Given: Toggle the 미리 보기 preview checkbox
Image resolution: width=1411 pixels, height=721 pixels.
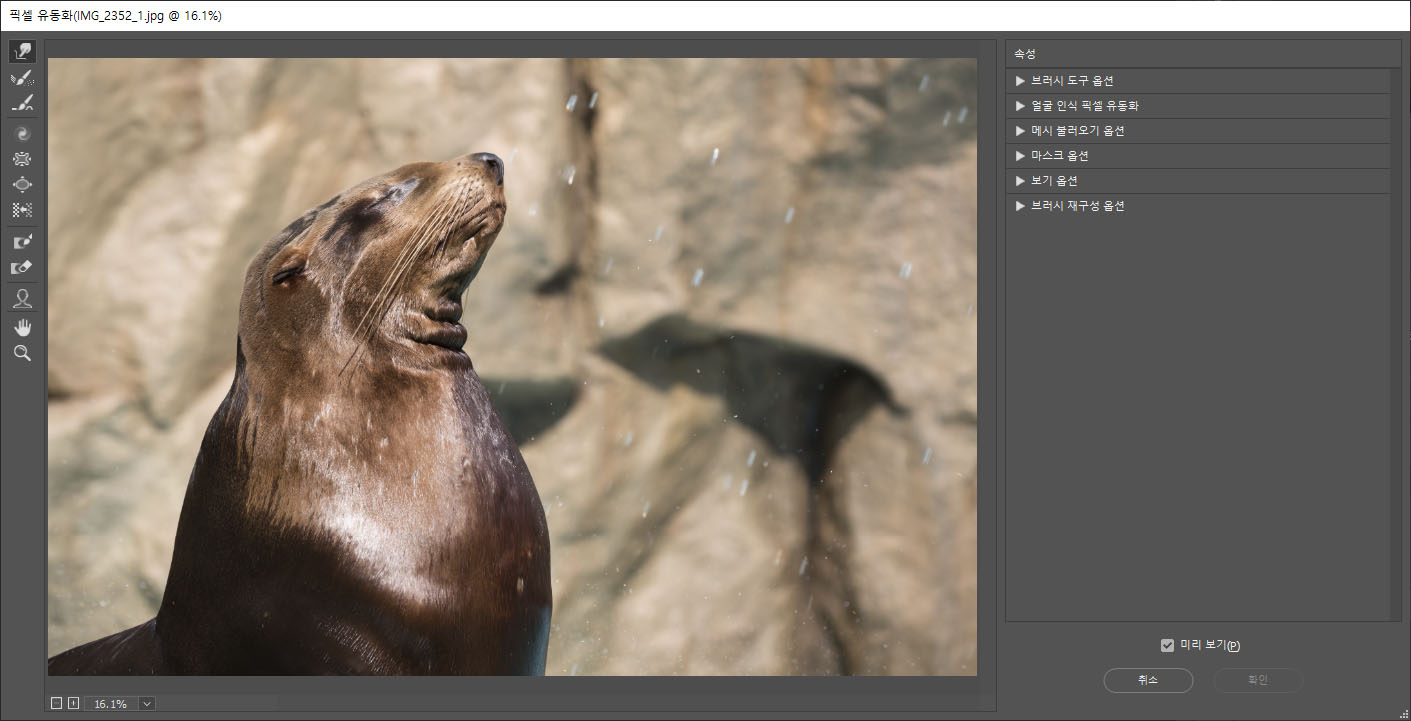Looking at the screenshot, I should [1167, 645].
